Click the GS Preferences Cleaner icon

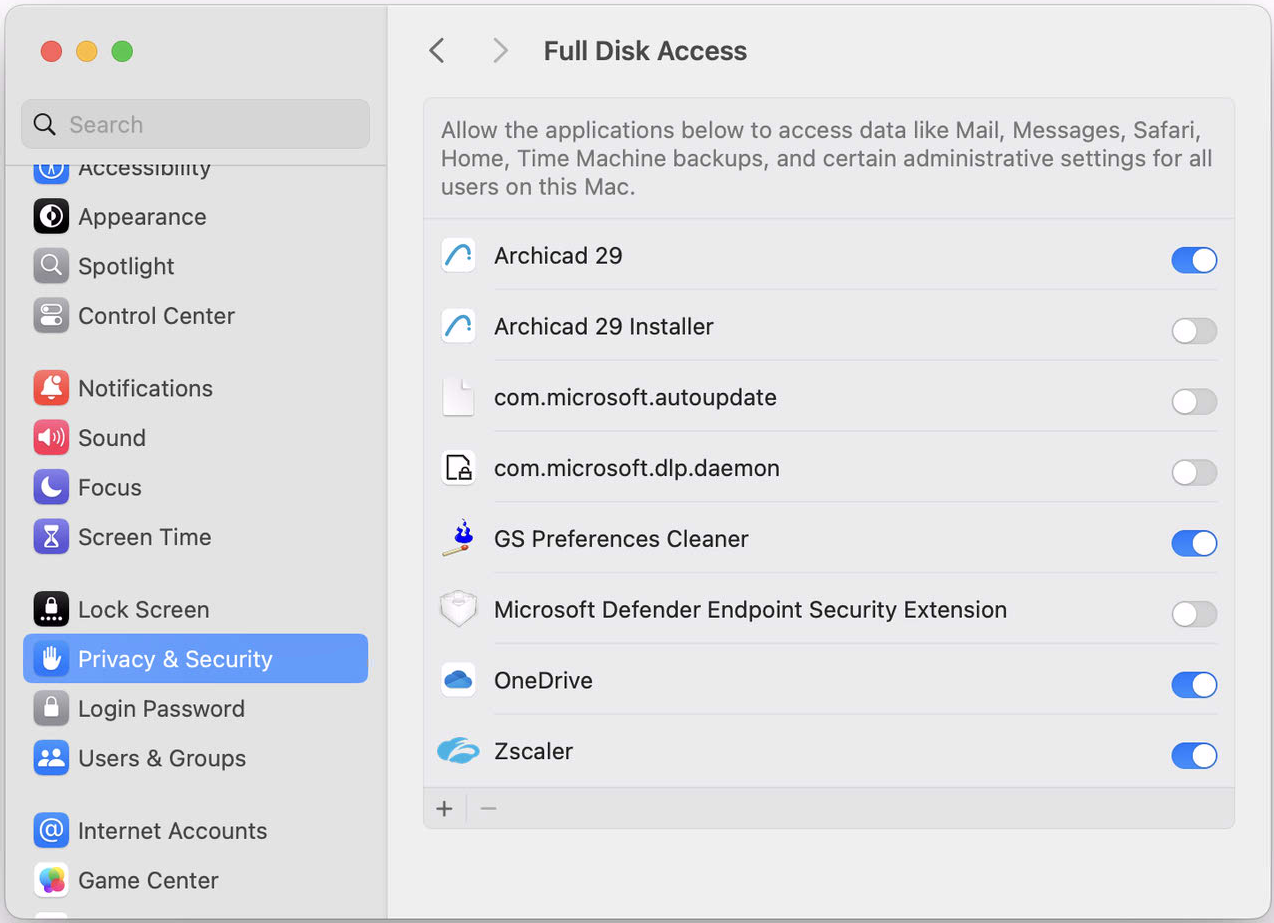(x=458, y=538)
